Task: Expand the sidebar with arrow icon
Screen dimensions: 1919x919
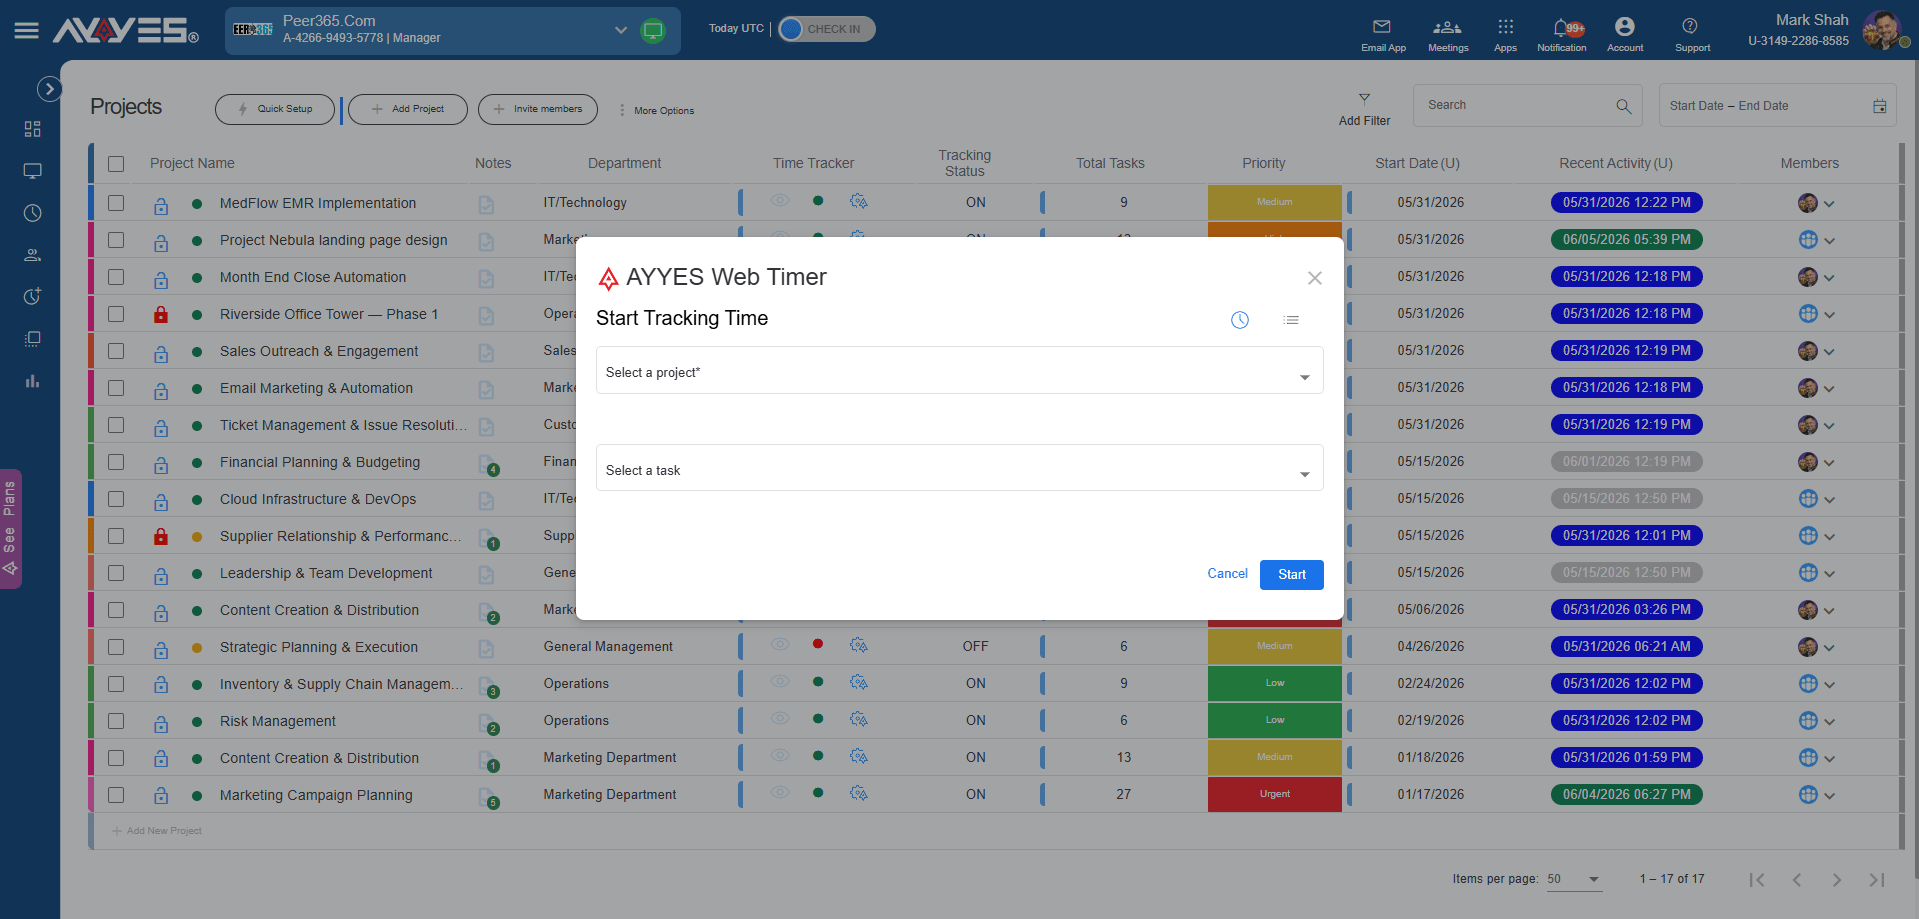Action: tap(49, 89)
